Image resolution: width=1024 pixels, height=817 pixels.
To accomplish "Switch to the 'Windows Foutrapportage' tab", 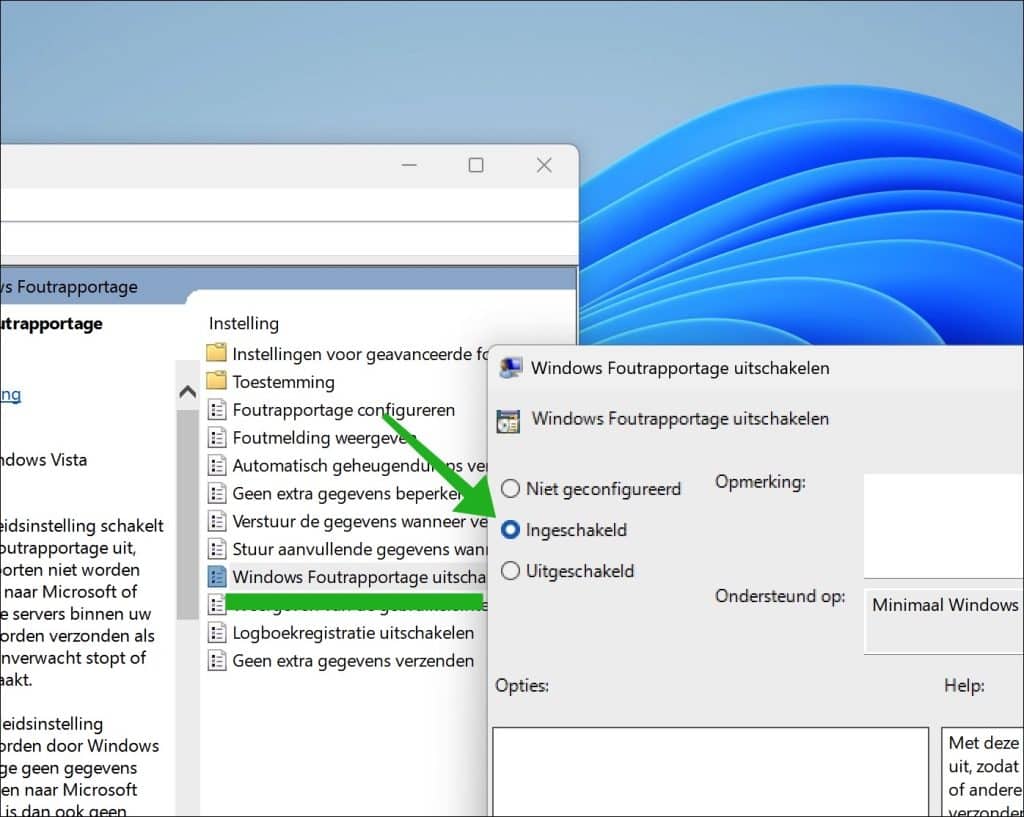I will pyautogui.click(x=70, y=286).
